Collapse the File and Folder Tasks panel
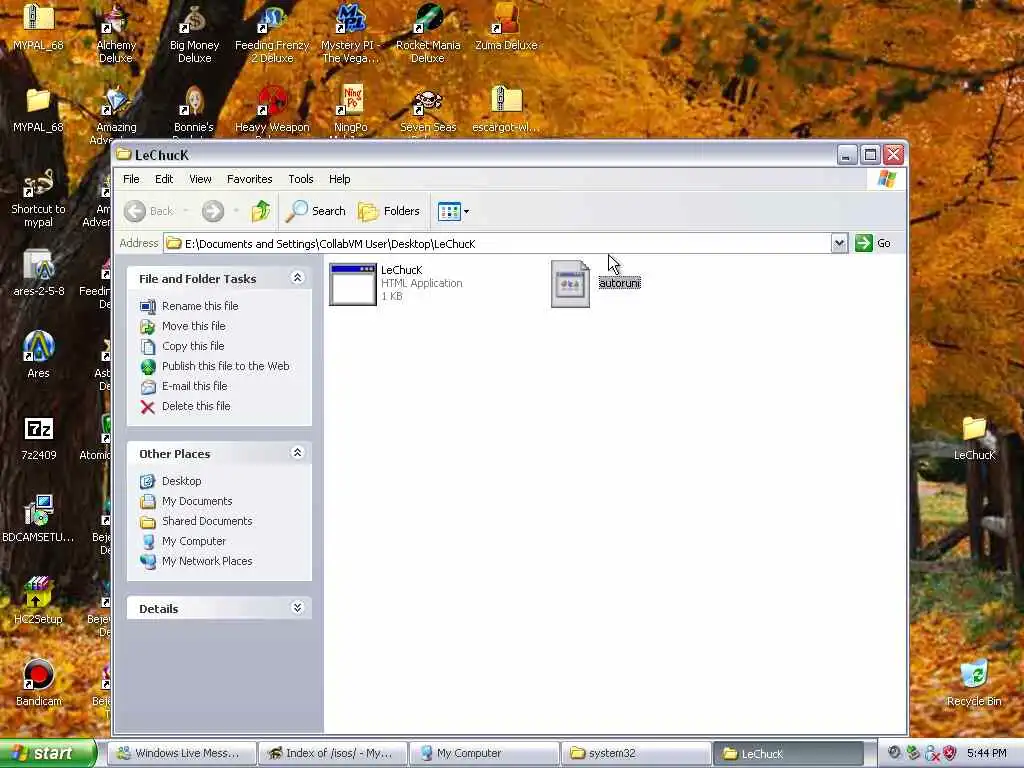 297,278
